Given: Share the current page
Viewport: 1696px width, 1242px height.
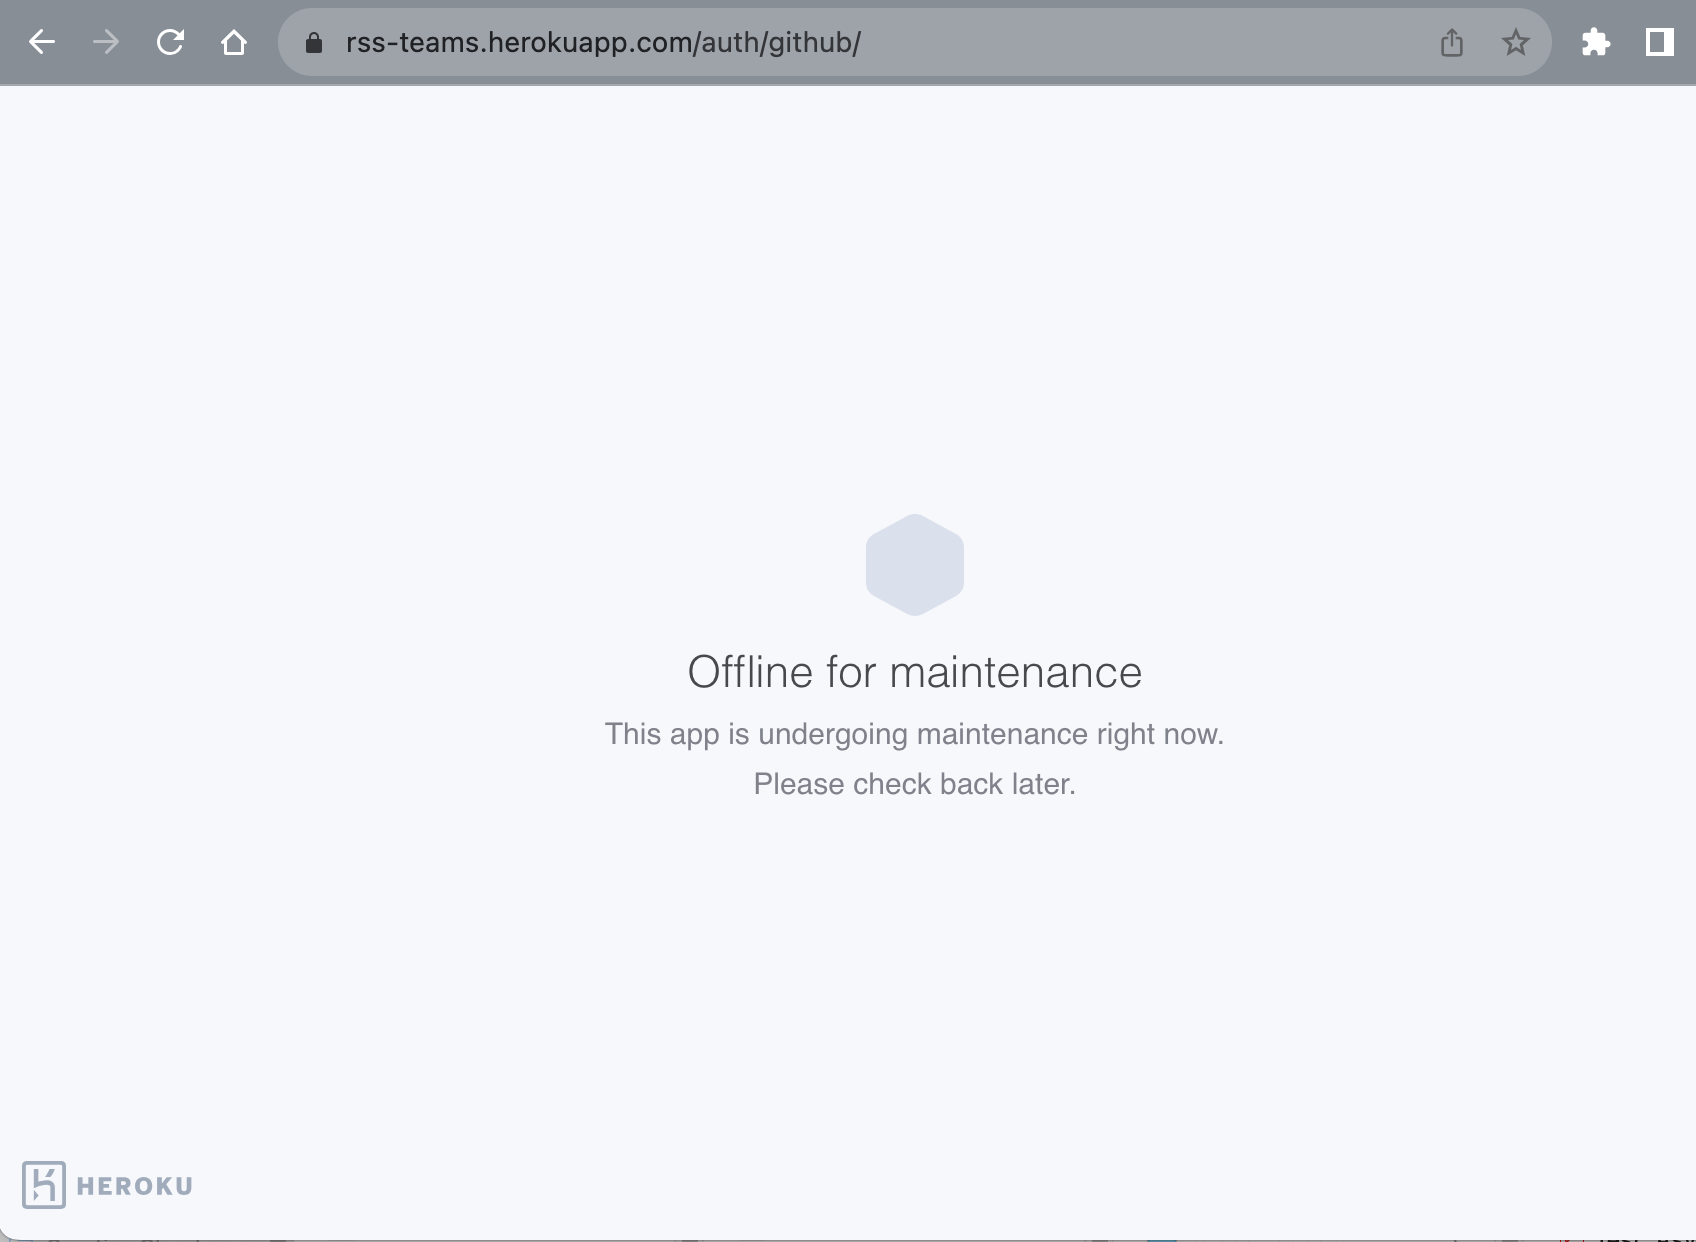Looking at the screenshot, I should click(1452, 42).
